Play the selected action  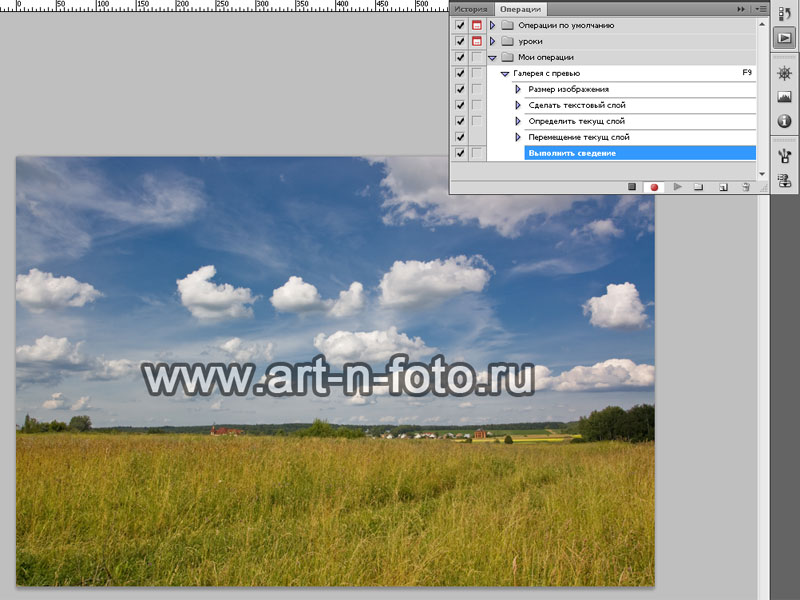pos(677,187)
